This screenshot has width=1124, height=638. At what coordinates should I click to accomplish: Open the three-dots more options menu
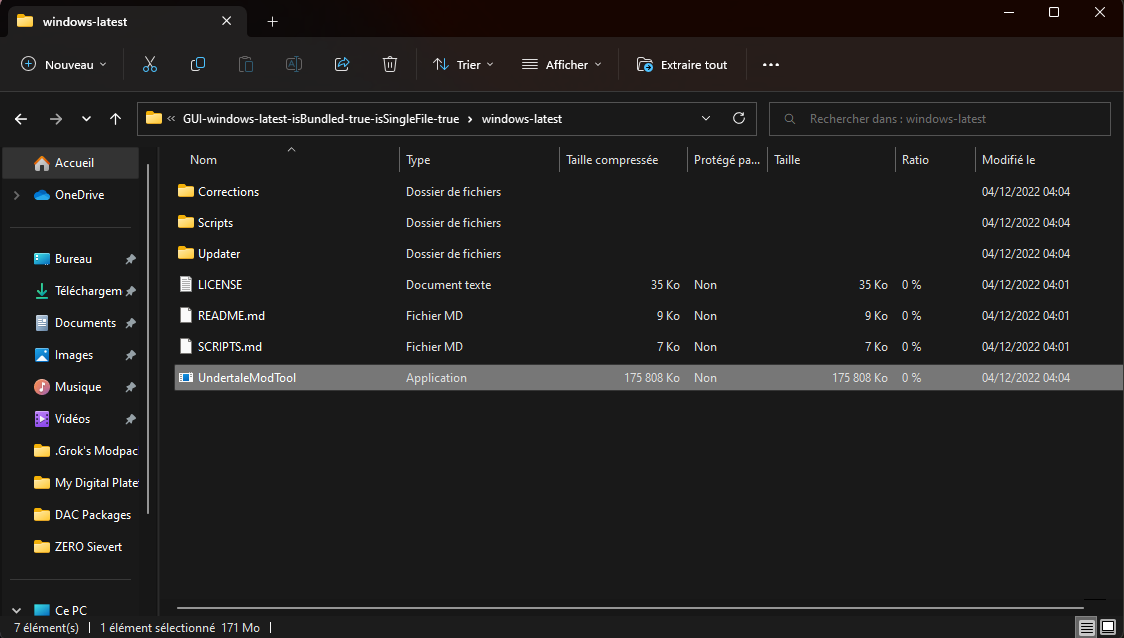[771, 65]
